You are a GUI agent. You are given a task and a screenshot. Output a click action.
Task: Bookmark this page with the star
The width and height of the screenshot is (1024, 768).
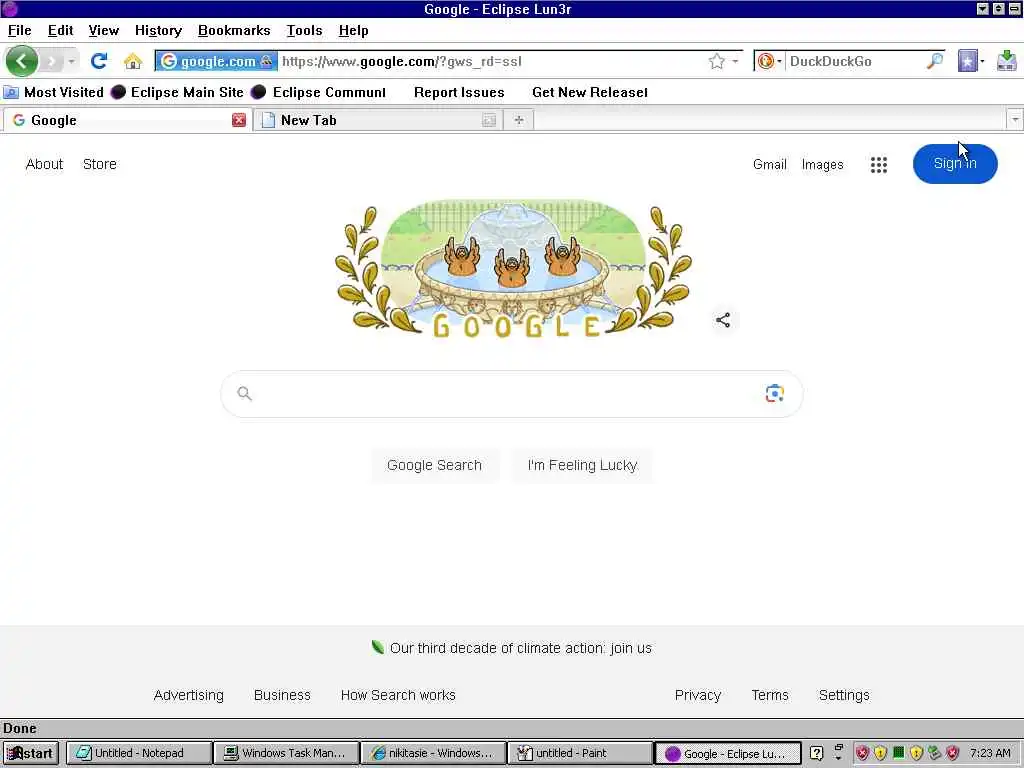tap(716, 61)
